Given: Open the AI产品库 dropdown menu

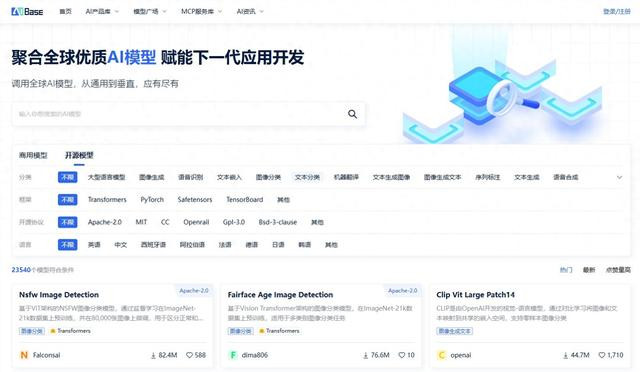Looking at the screenshot, I should point(102,11).
